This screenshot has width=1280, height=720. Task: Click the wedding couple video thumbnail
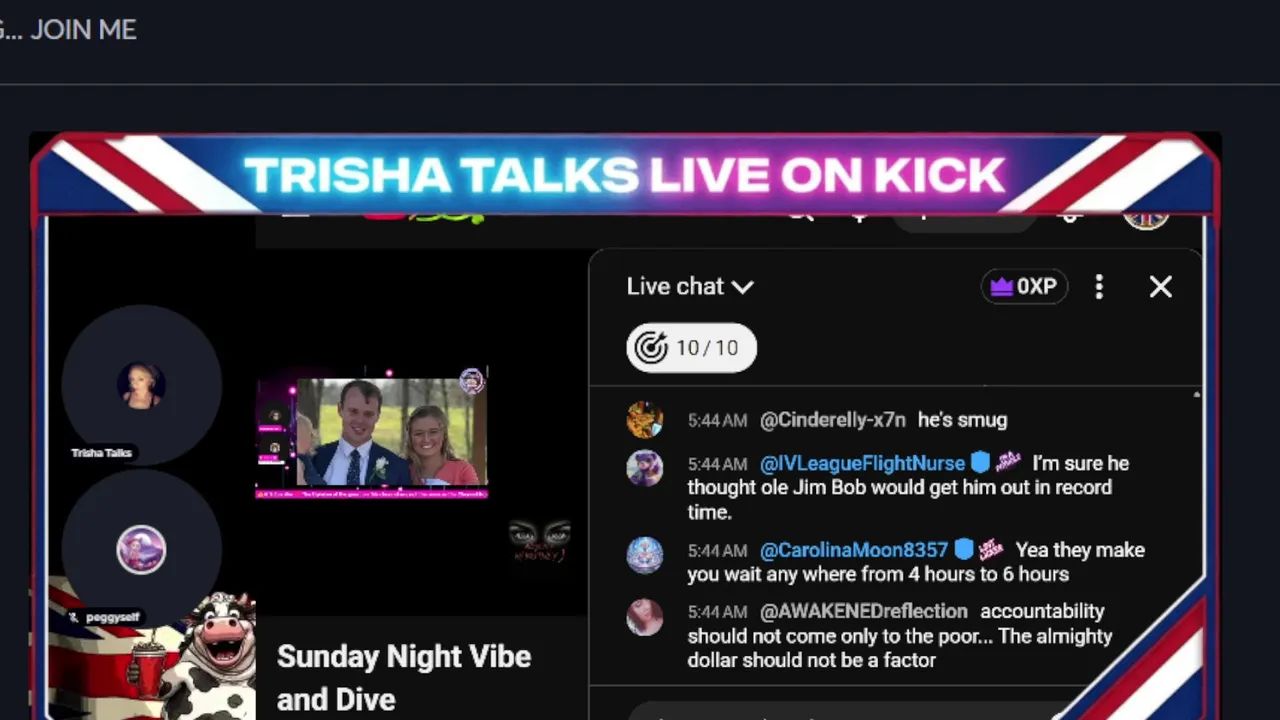(372, 432)
